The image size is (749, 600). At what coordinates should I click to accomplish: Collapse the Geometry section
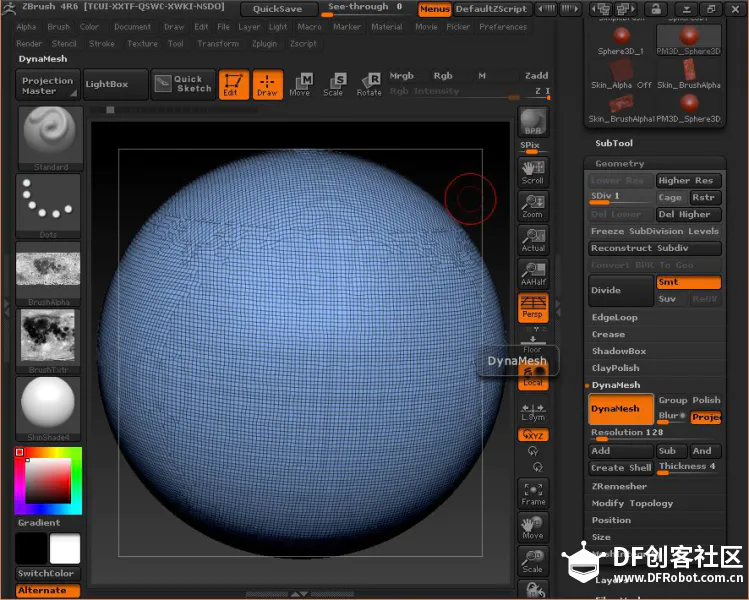coord(620,164)
